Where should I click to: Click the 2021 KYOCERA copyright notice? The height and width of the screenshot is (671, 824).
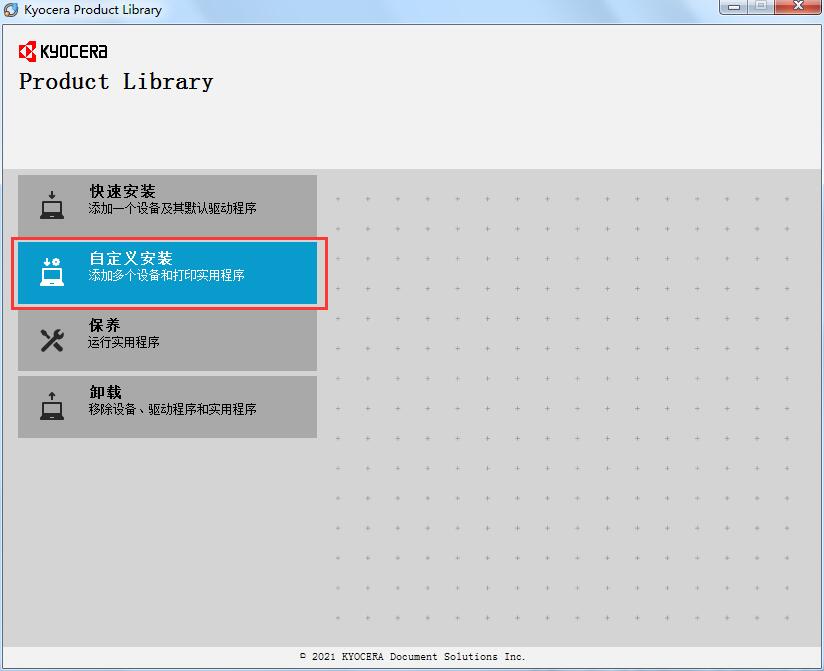tap(413, 656)
